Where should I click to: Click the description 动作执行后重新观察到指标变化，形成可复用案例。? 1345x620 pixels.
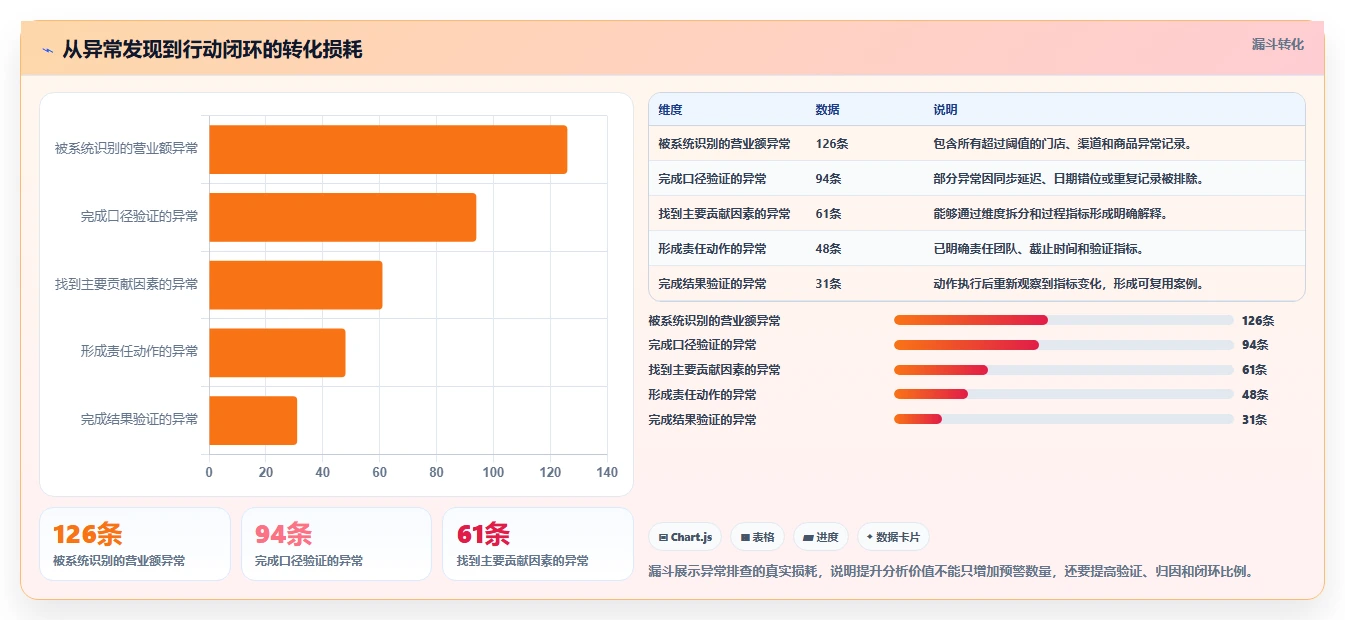[x=1068, y=284]
